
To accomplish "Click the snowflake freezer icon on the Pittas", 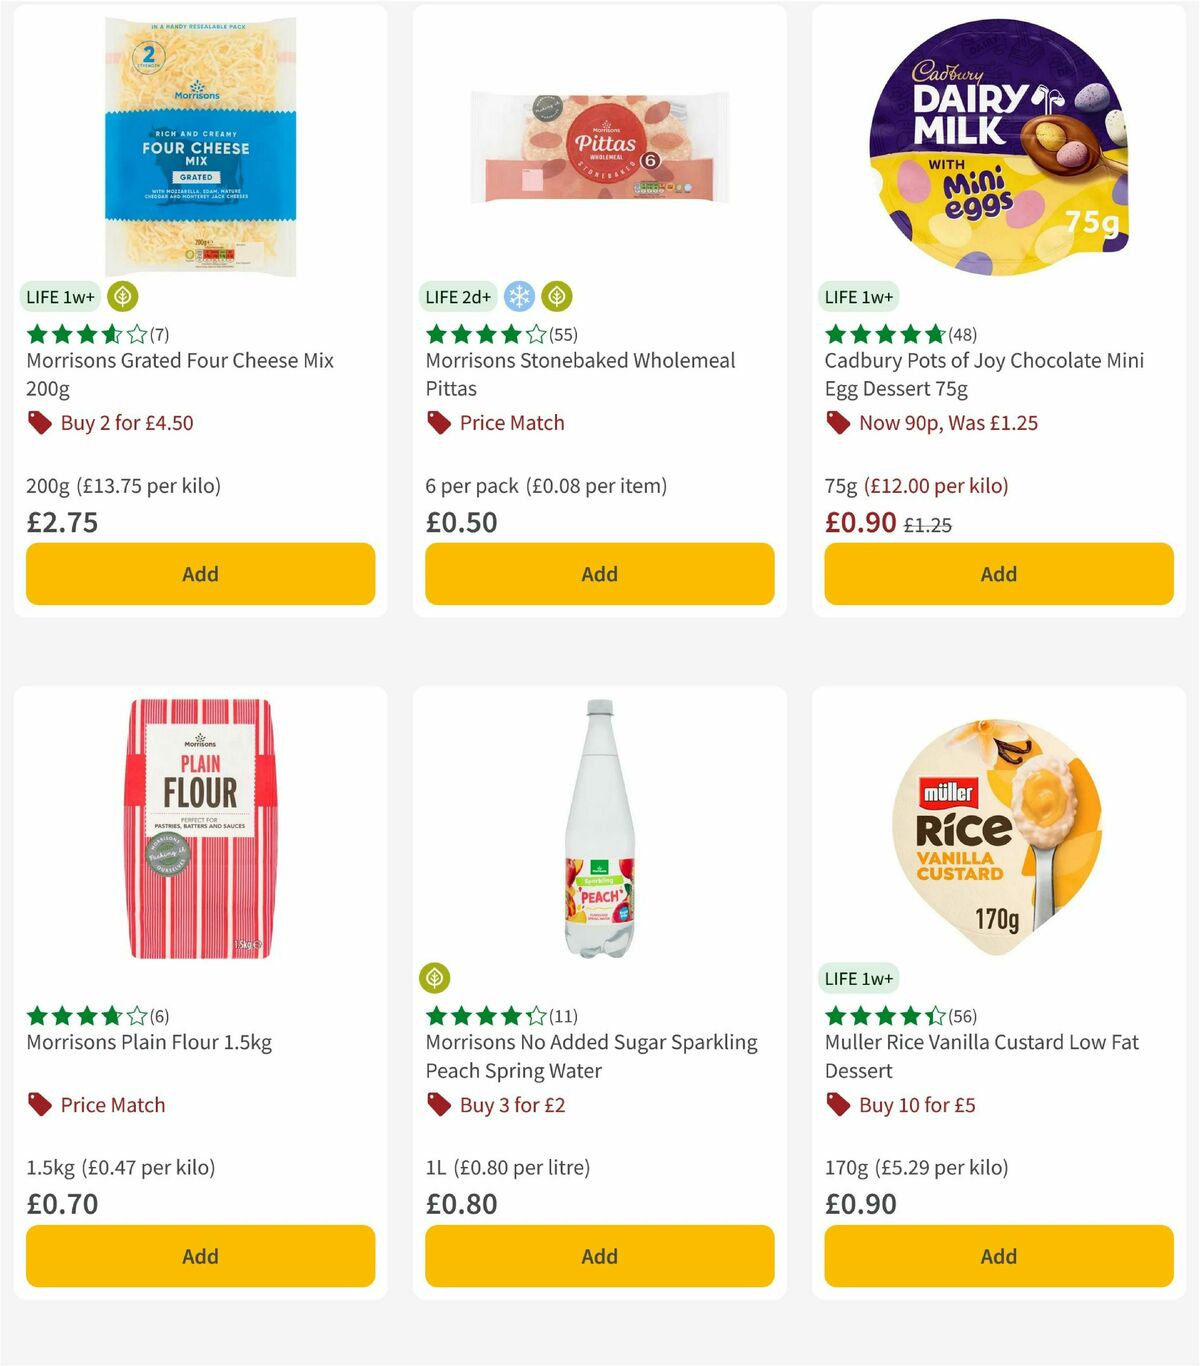I will point(520,297).
